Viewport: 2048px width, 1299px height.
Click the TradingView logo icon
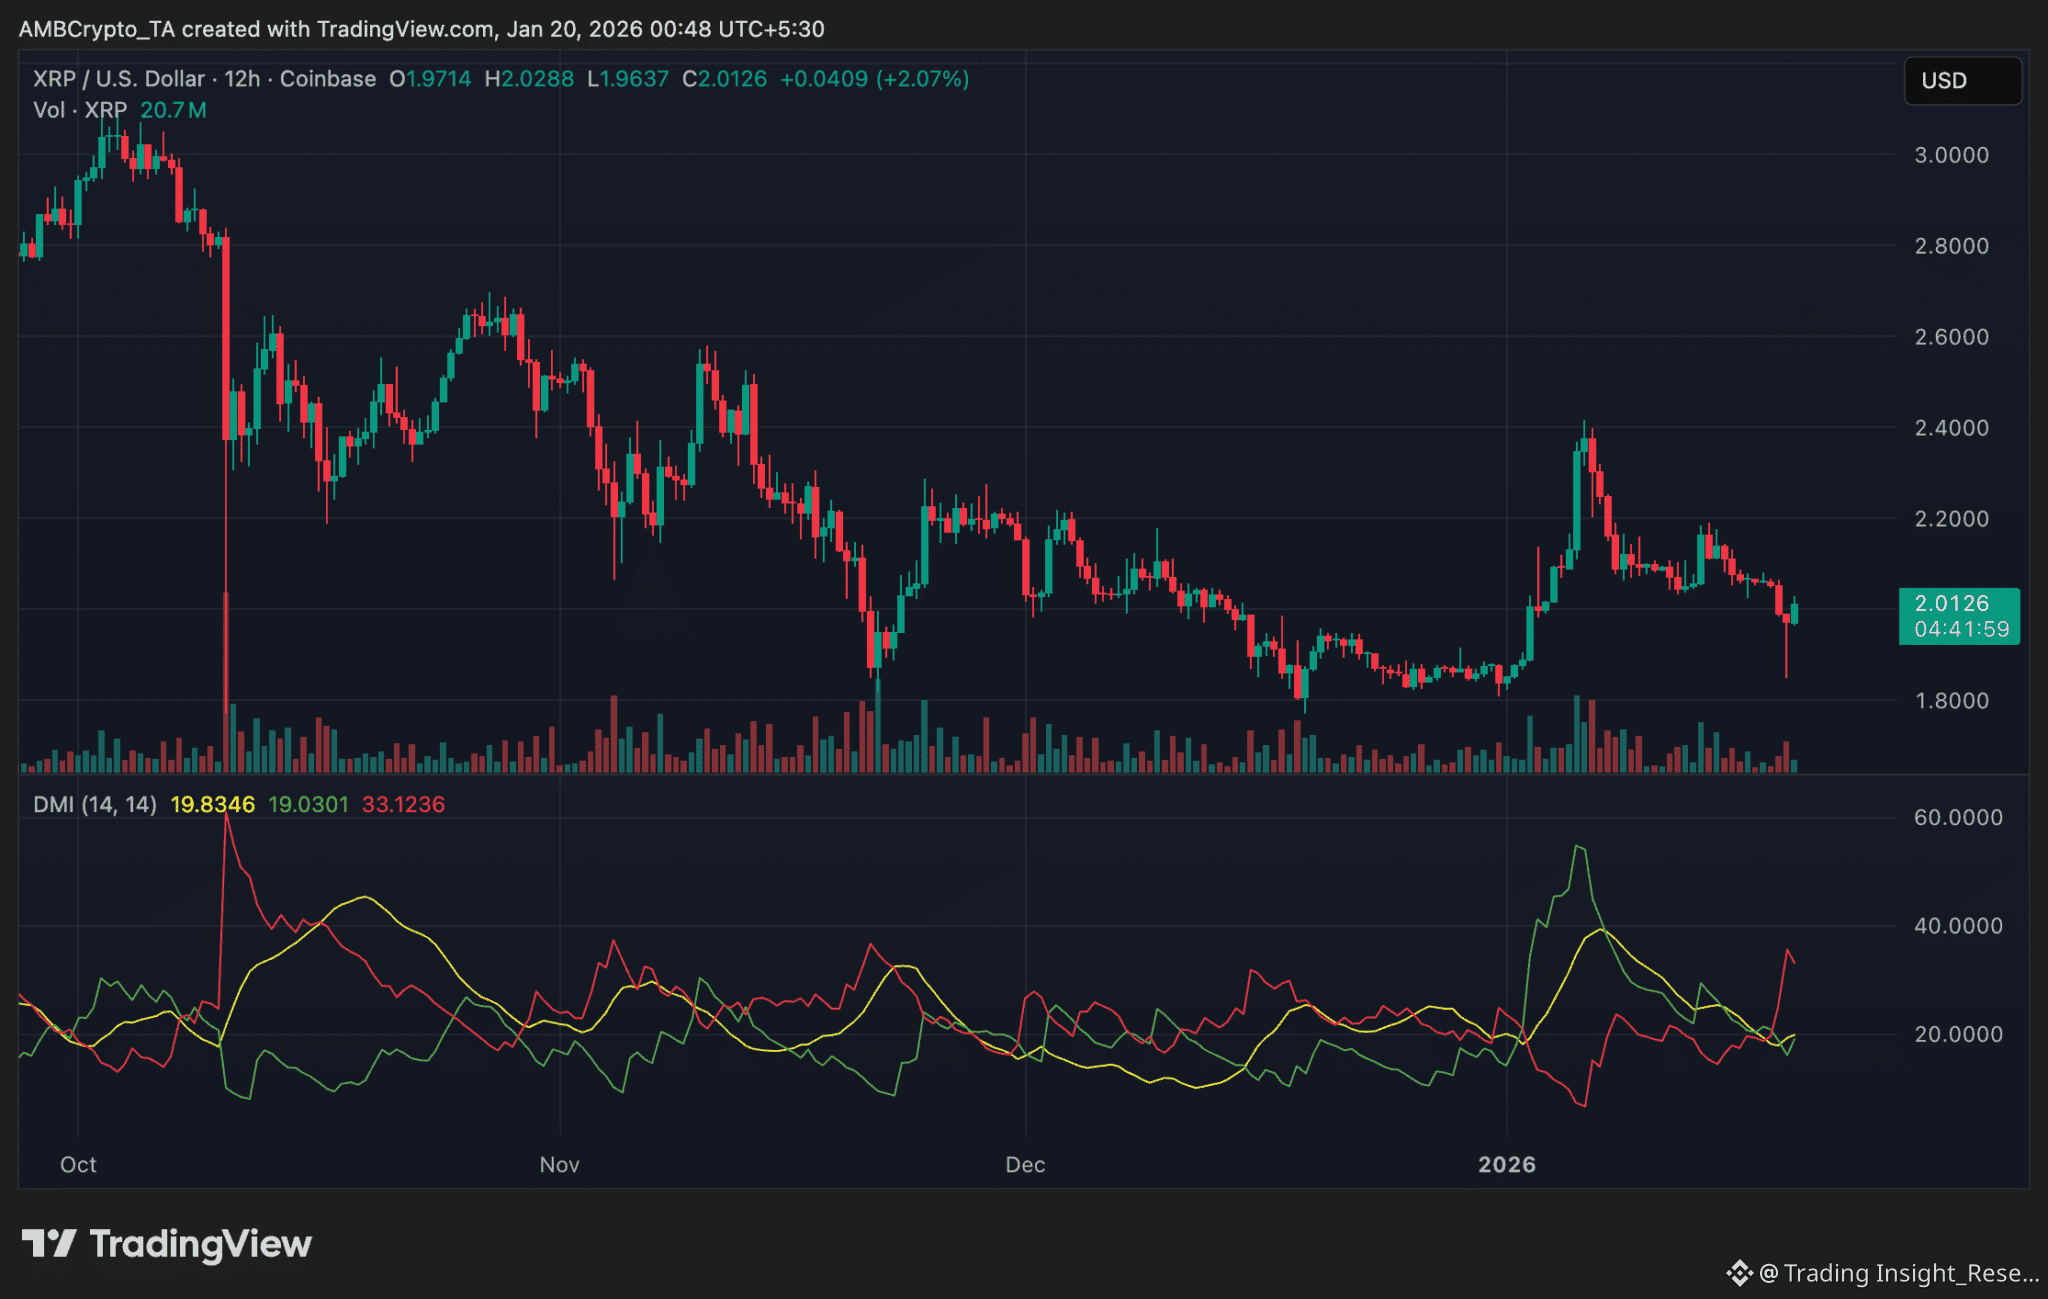48,1243
